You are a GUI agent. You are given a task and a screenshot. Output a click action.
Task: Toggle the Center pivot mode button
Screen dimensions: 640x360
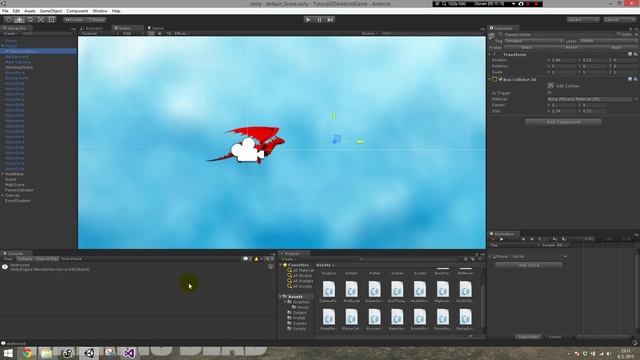coord(74,20)
